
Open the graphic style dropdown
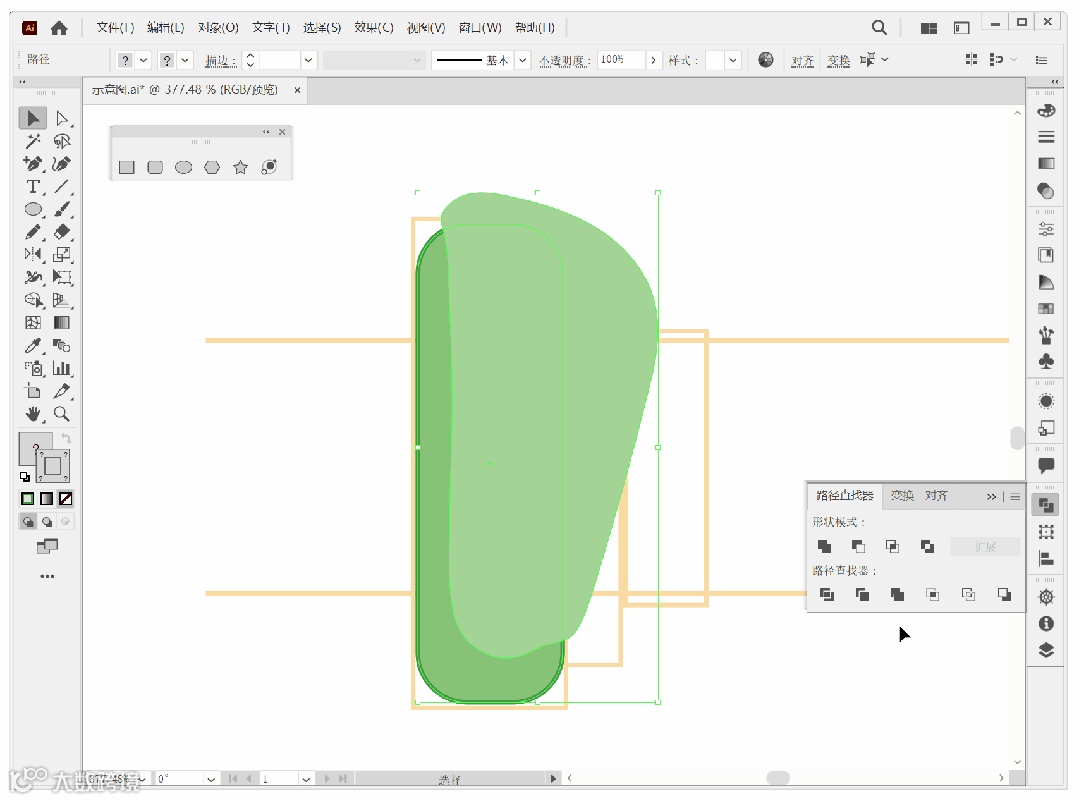(733, 61)
